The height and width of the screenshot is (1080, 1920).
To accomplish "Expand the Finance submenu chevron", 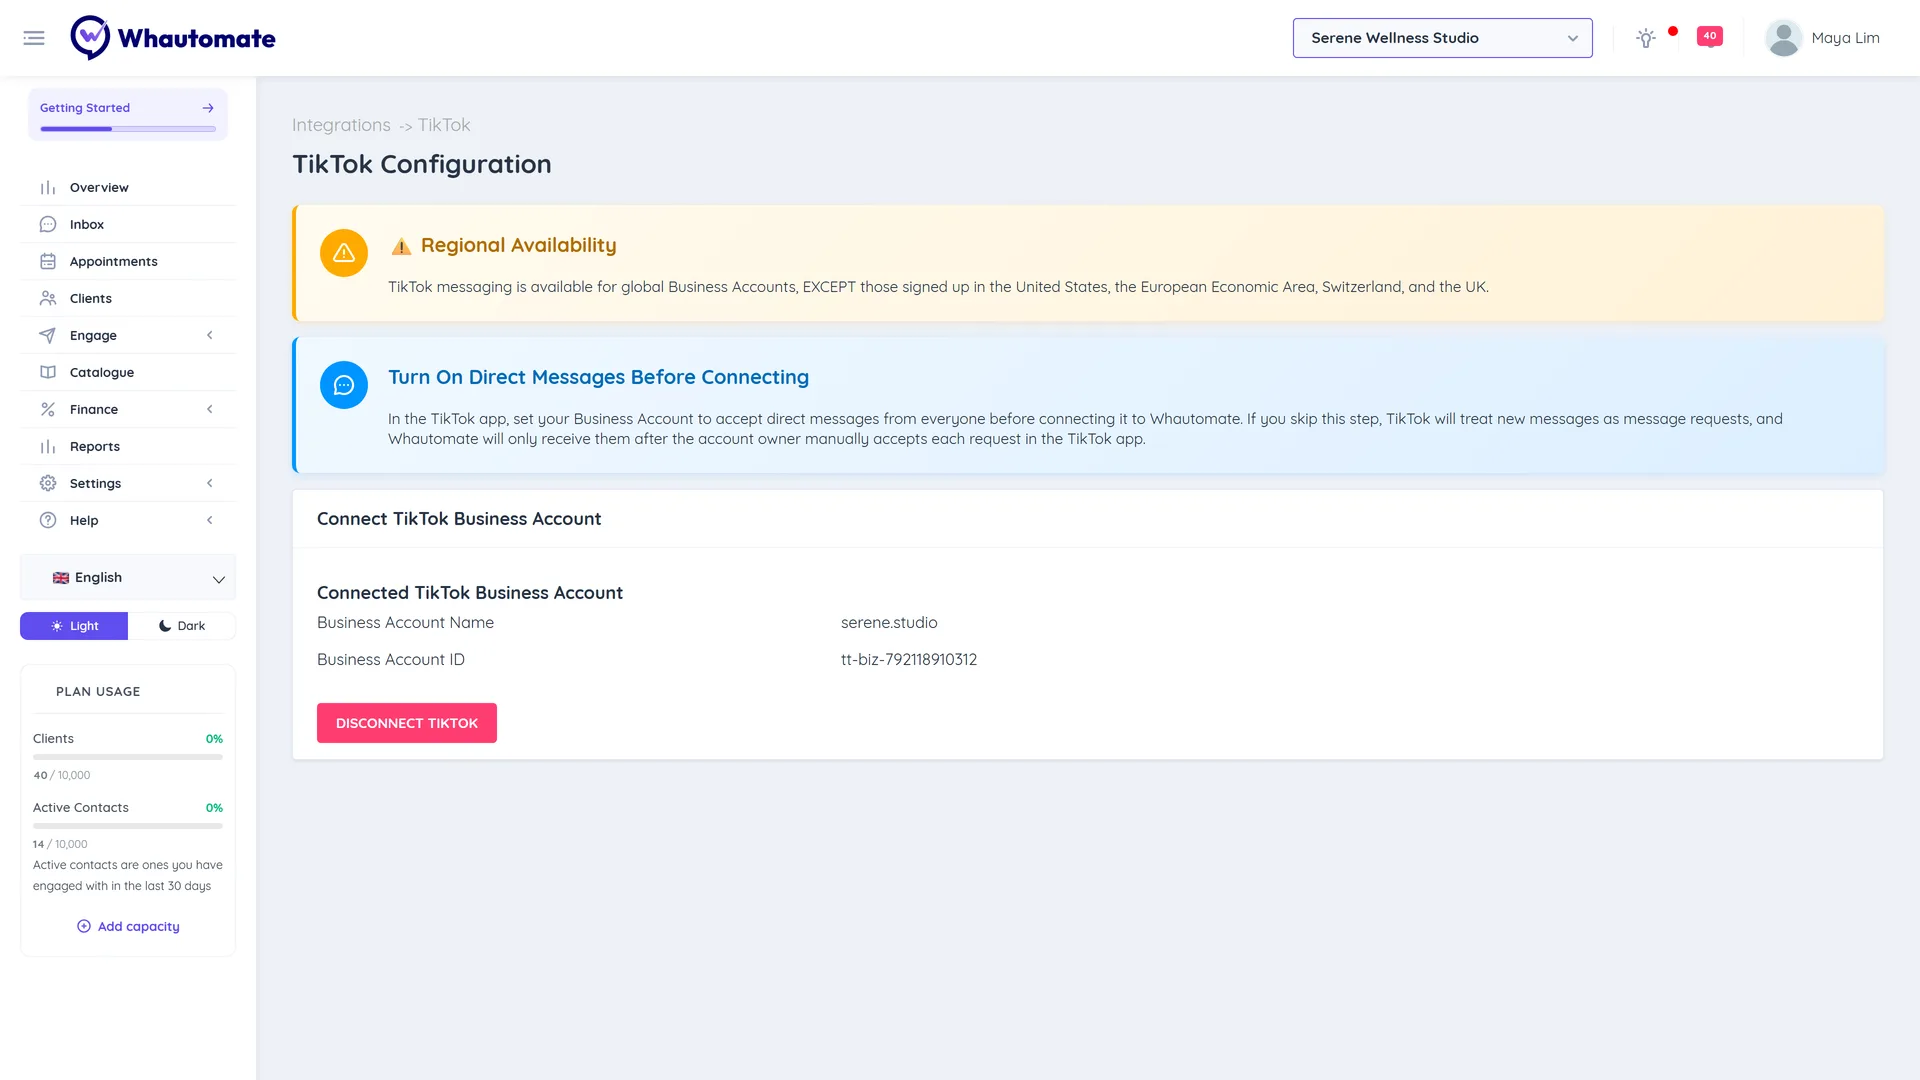I will (x=210, y=410).
